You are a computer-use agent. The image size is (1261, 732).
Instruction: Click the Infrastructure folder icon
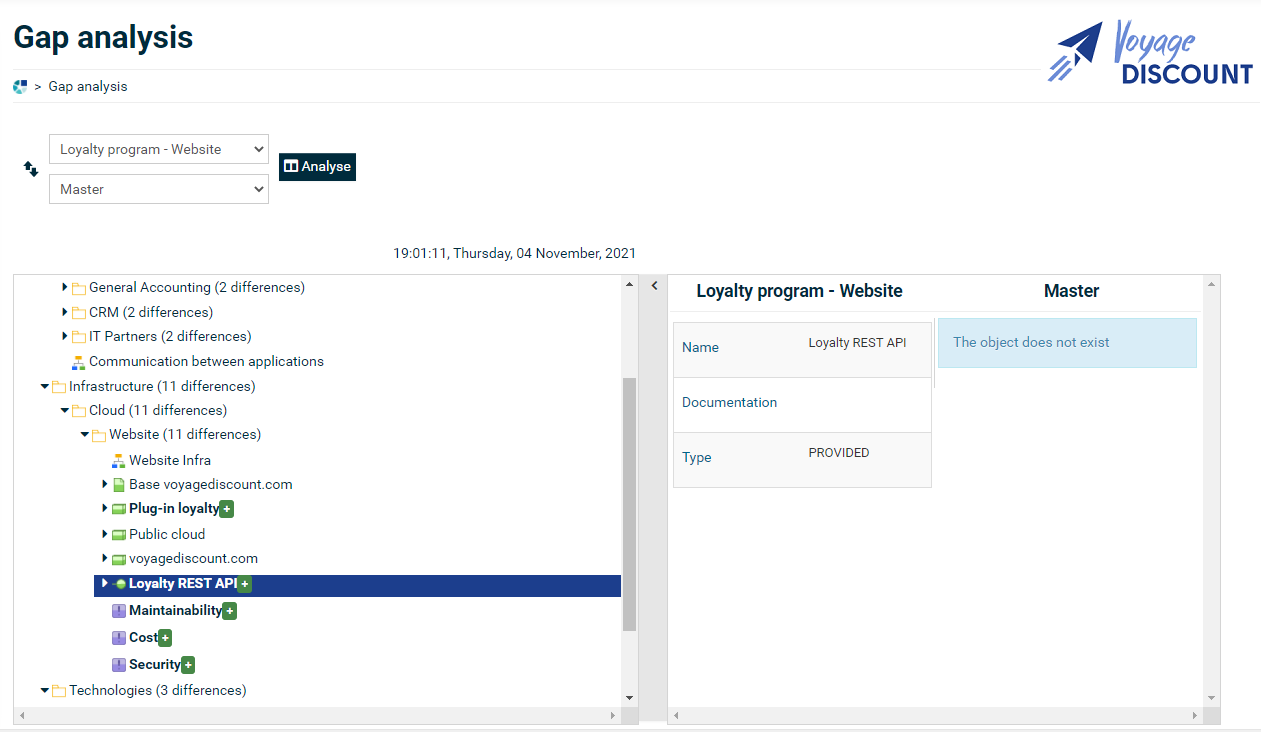coord(58,387)
